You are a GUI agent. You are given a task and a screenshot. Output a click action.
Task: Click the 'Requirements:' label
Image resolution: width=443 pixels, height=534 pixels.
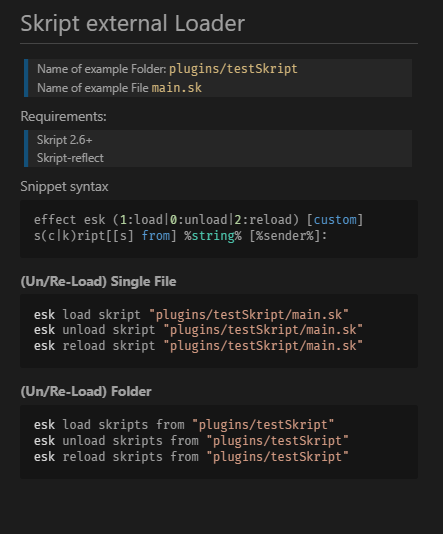pyautogui.click(x=63, y=116)
